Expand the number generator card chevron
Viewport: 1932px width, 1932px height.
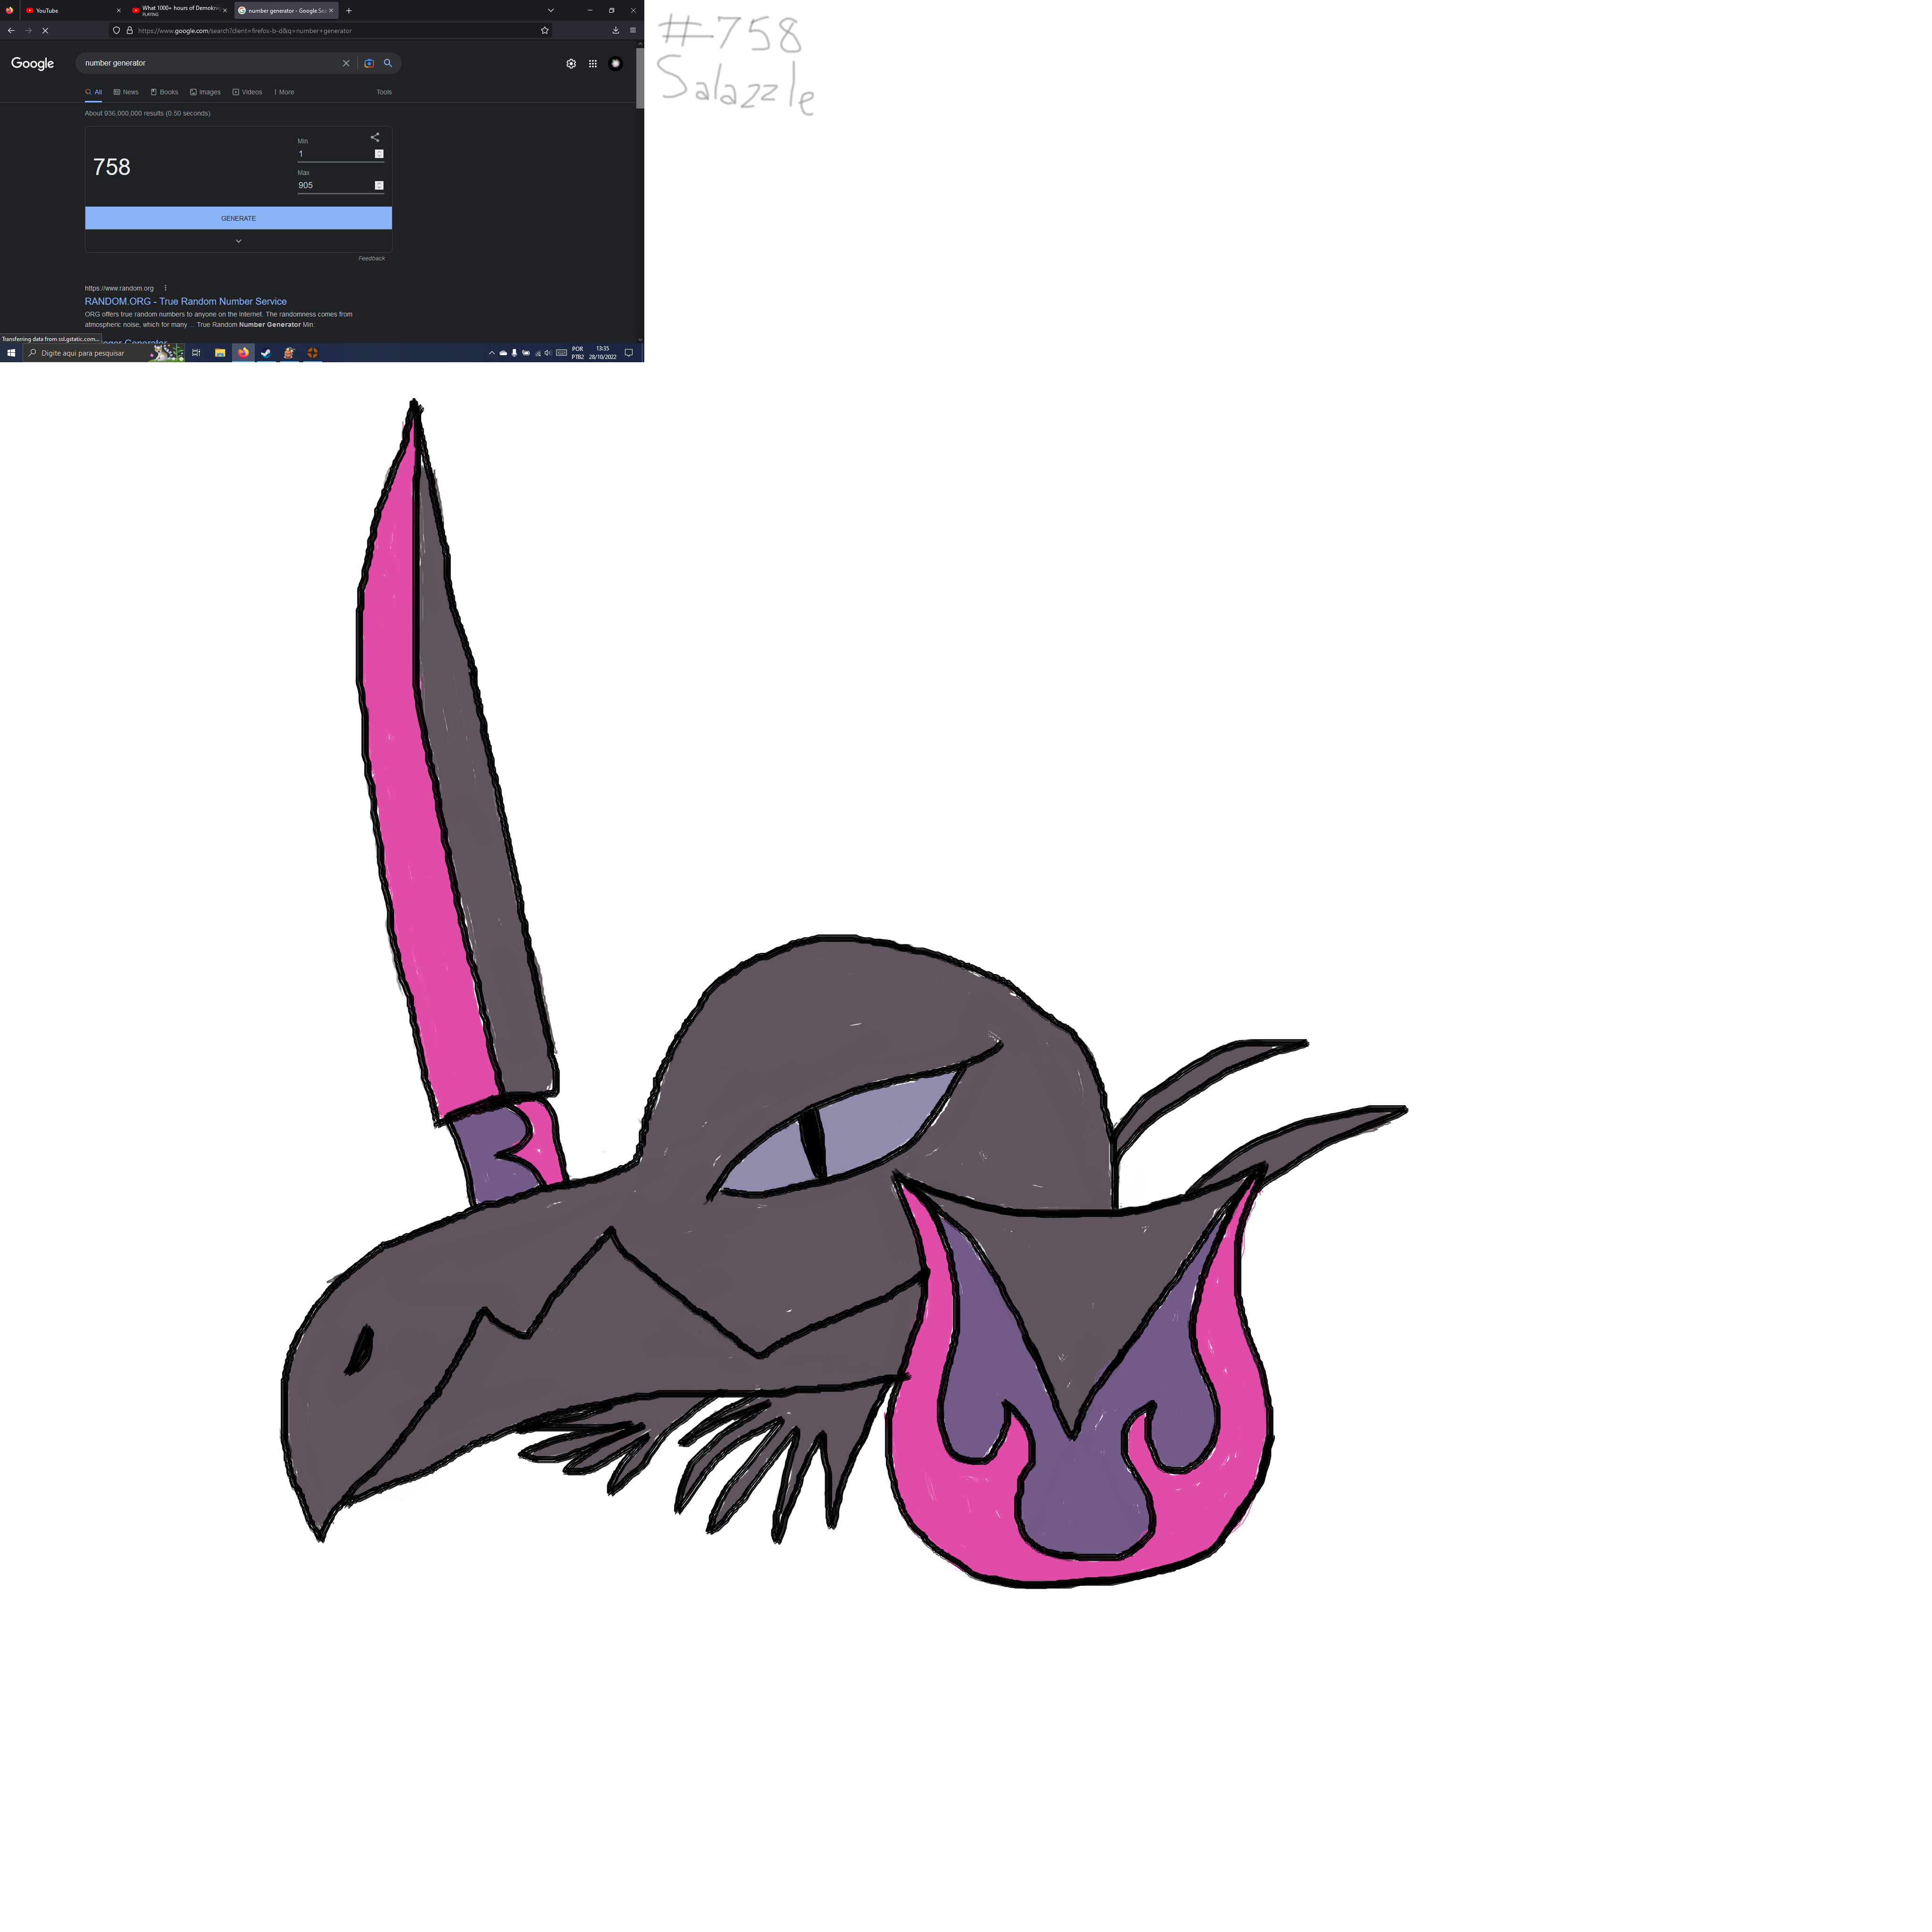pyautogui.click(x=238, y=241)
